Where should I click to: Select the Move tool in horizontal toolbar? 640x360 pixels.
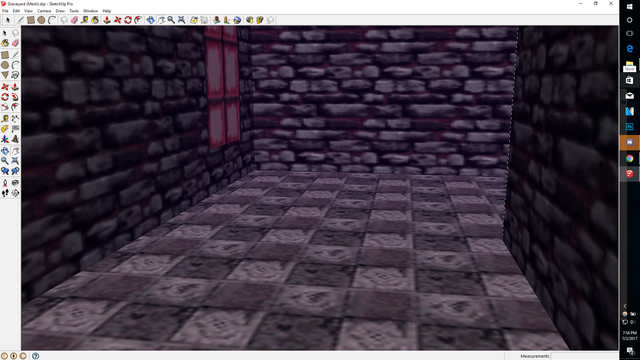pos(118,20)
